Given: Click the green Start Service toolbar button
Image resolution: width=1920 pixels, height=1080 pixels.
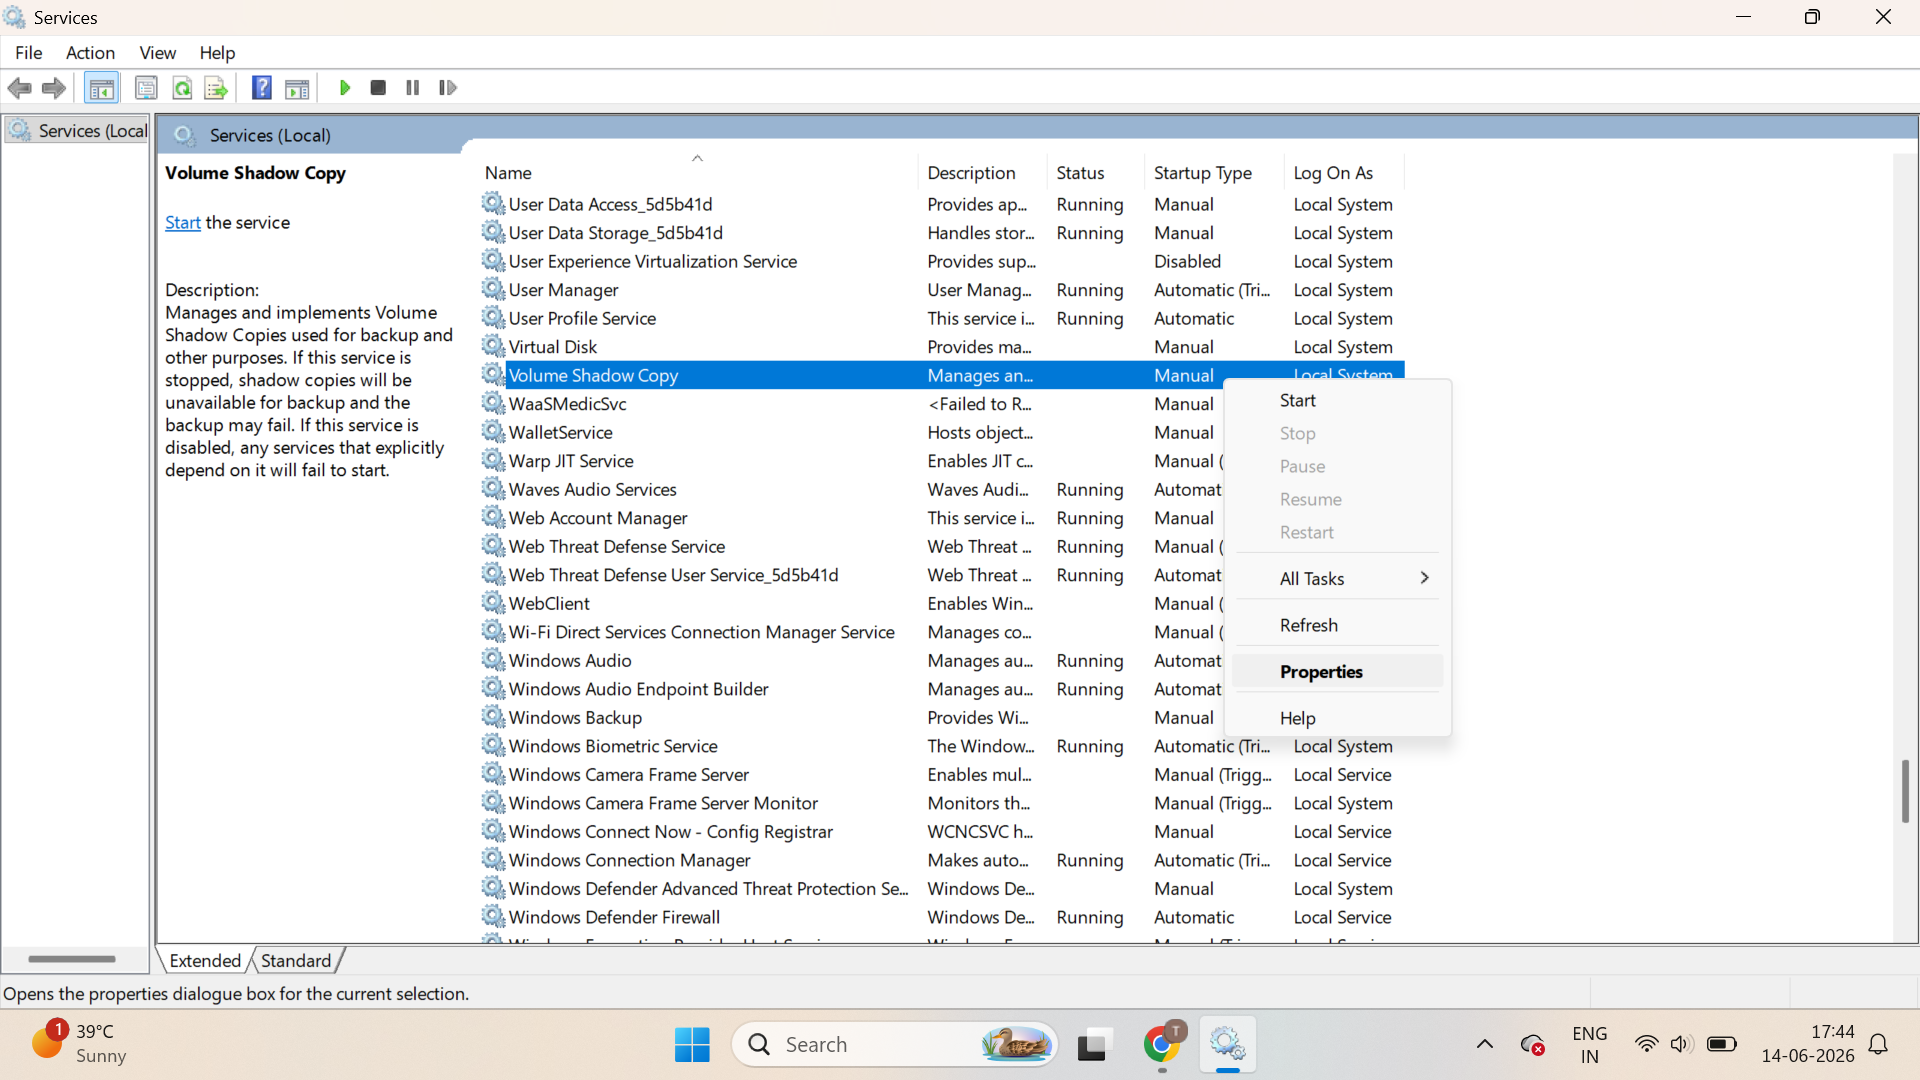Looking at the screenshot, I should click(x=345, y=88).
